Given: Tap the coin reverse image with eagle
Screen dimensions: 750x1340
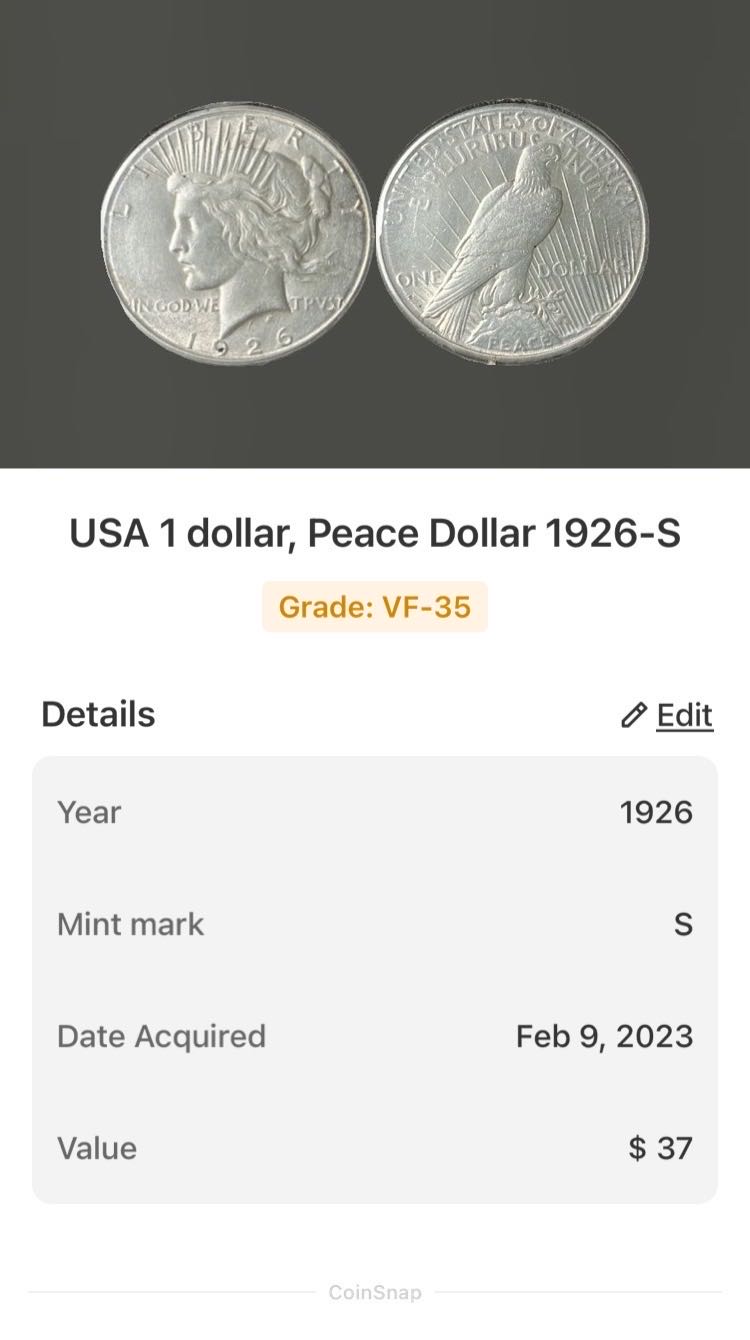Looking at the screenshot, I should pyautogui.click(x=511, y=237).
